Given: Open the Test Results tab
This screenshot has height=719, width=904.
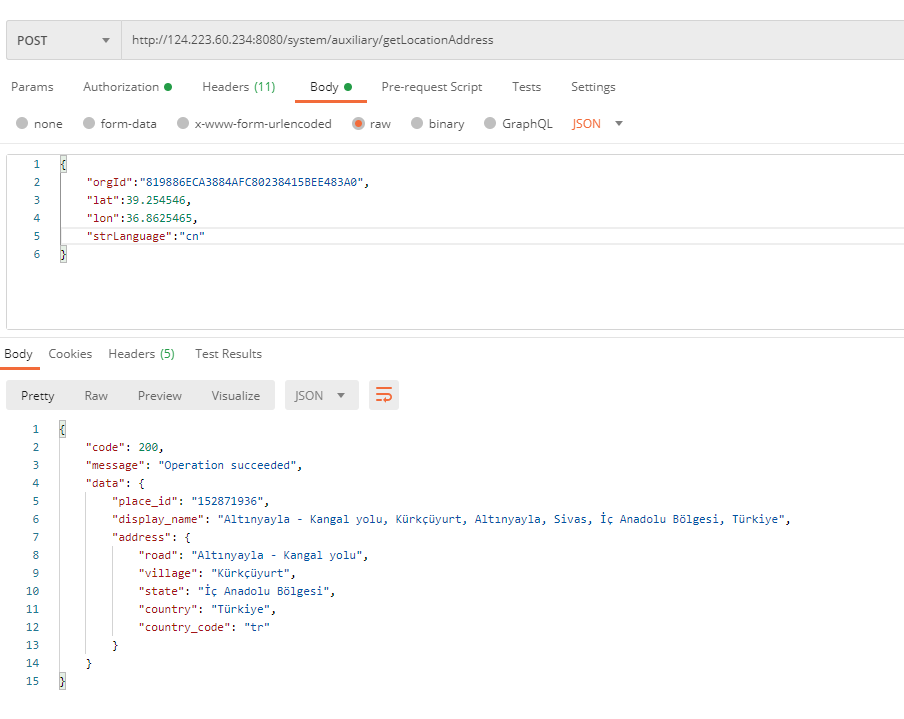Looking at the screenshot, I should coord(228,354).
